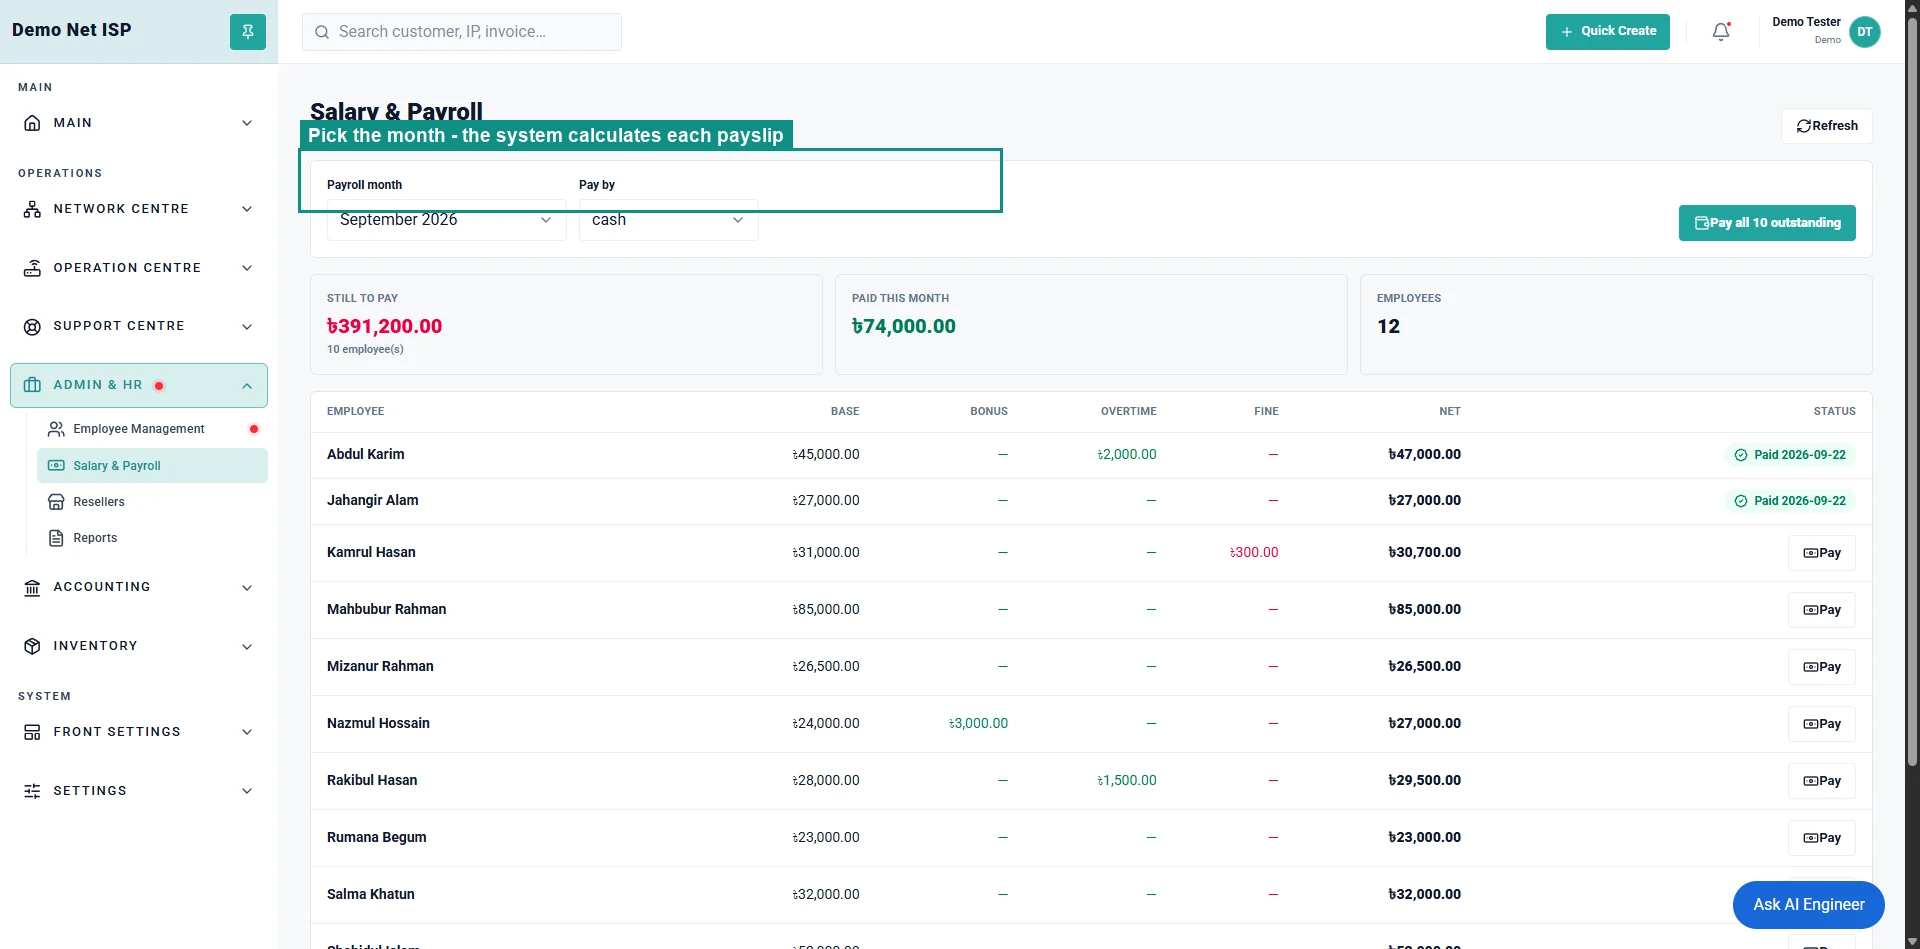
Task: Click the search customer input field
Action: click(462, 32)
